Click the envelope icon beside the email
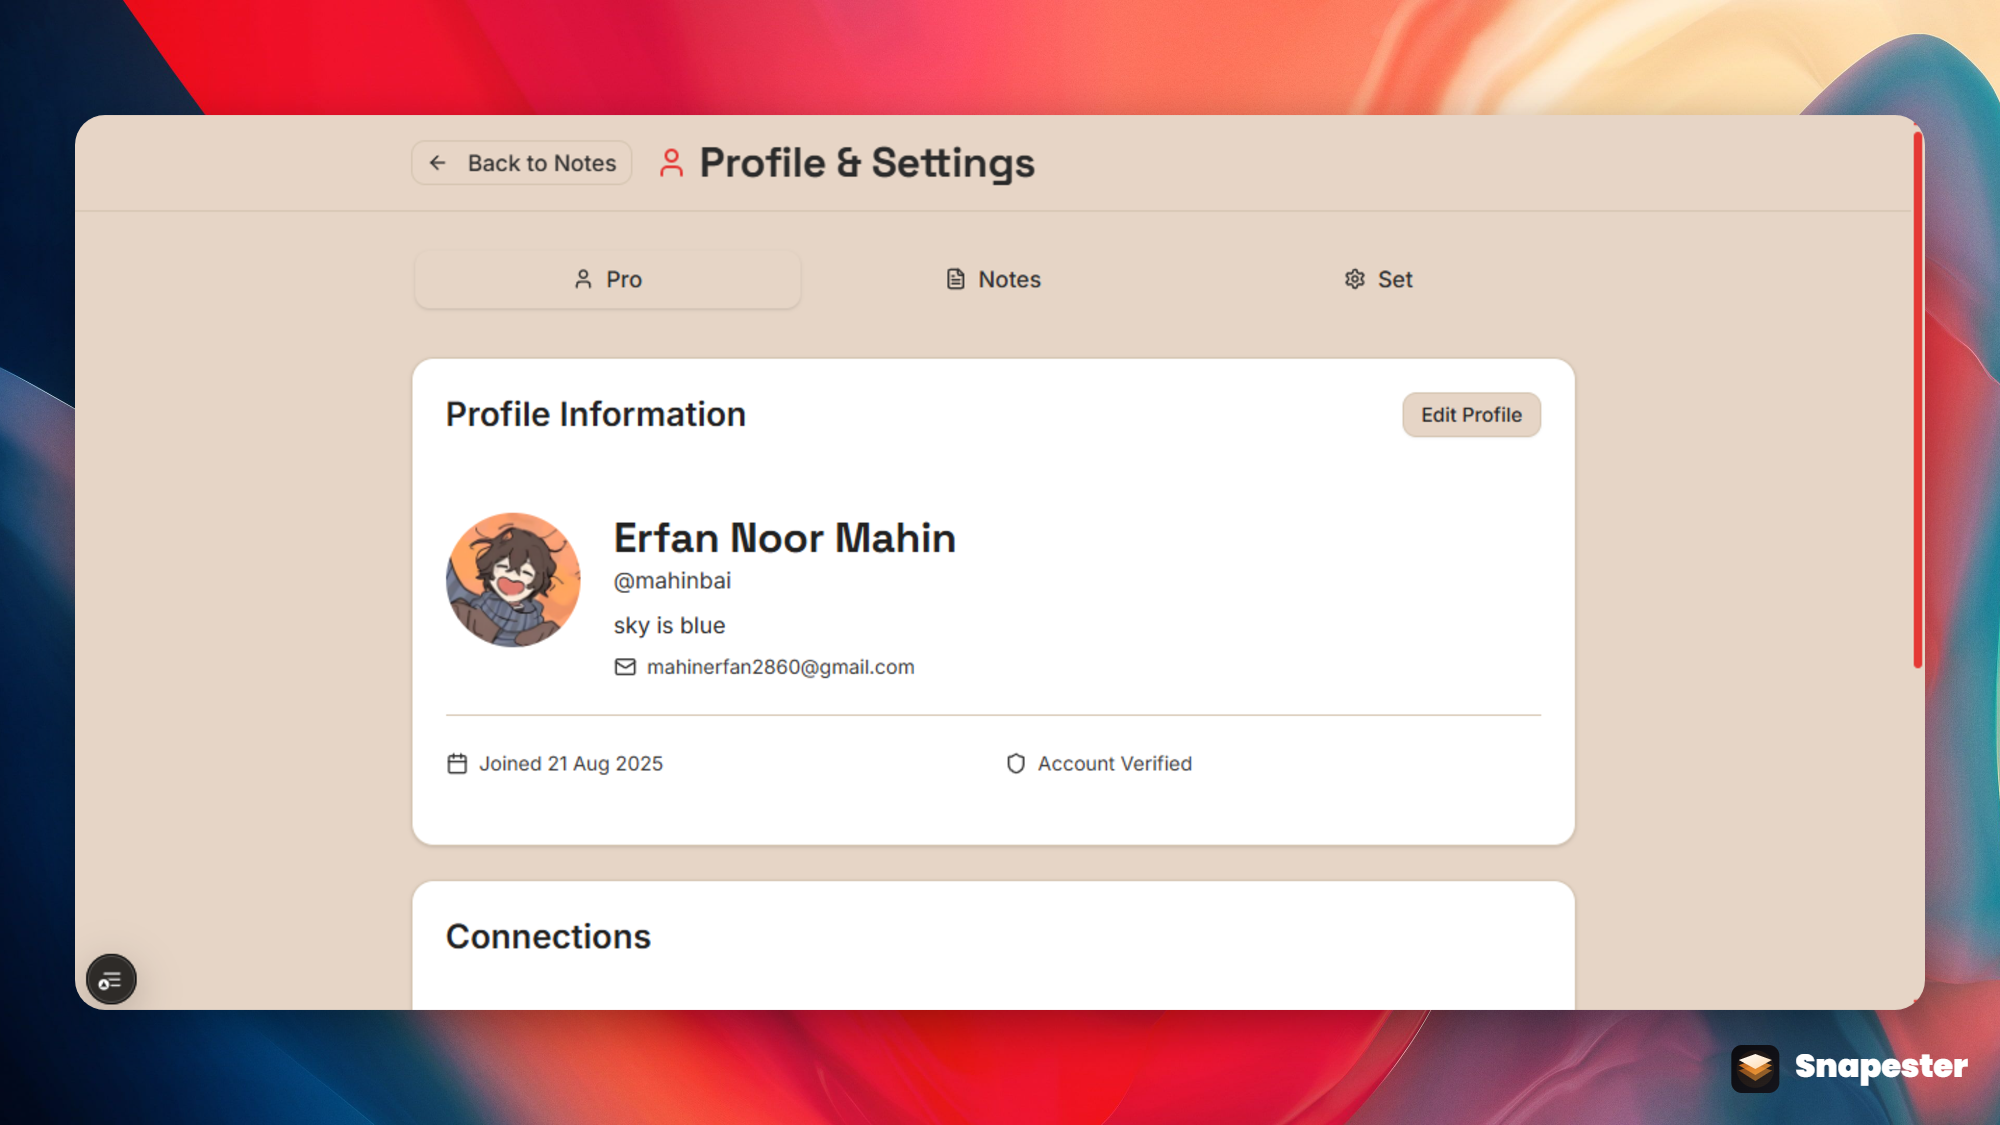The width and height of the screenshot is (2000, 1125). tap(625, 667)
